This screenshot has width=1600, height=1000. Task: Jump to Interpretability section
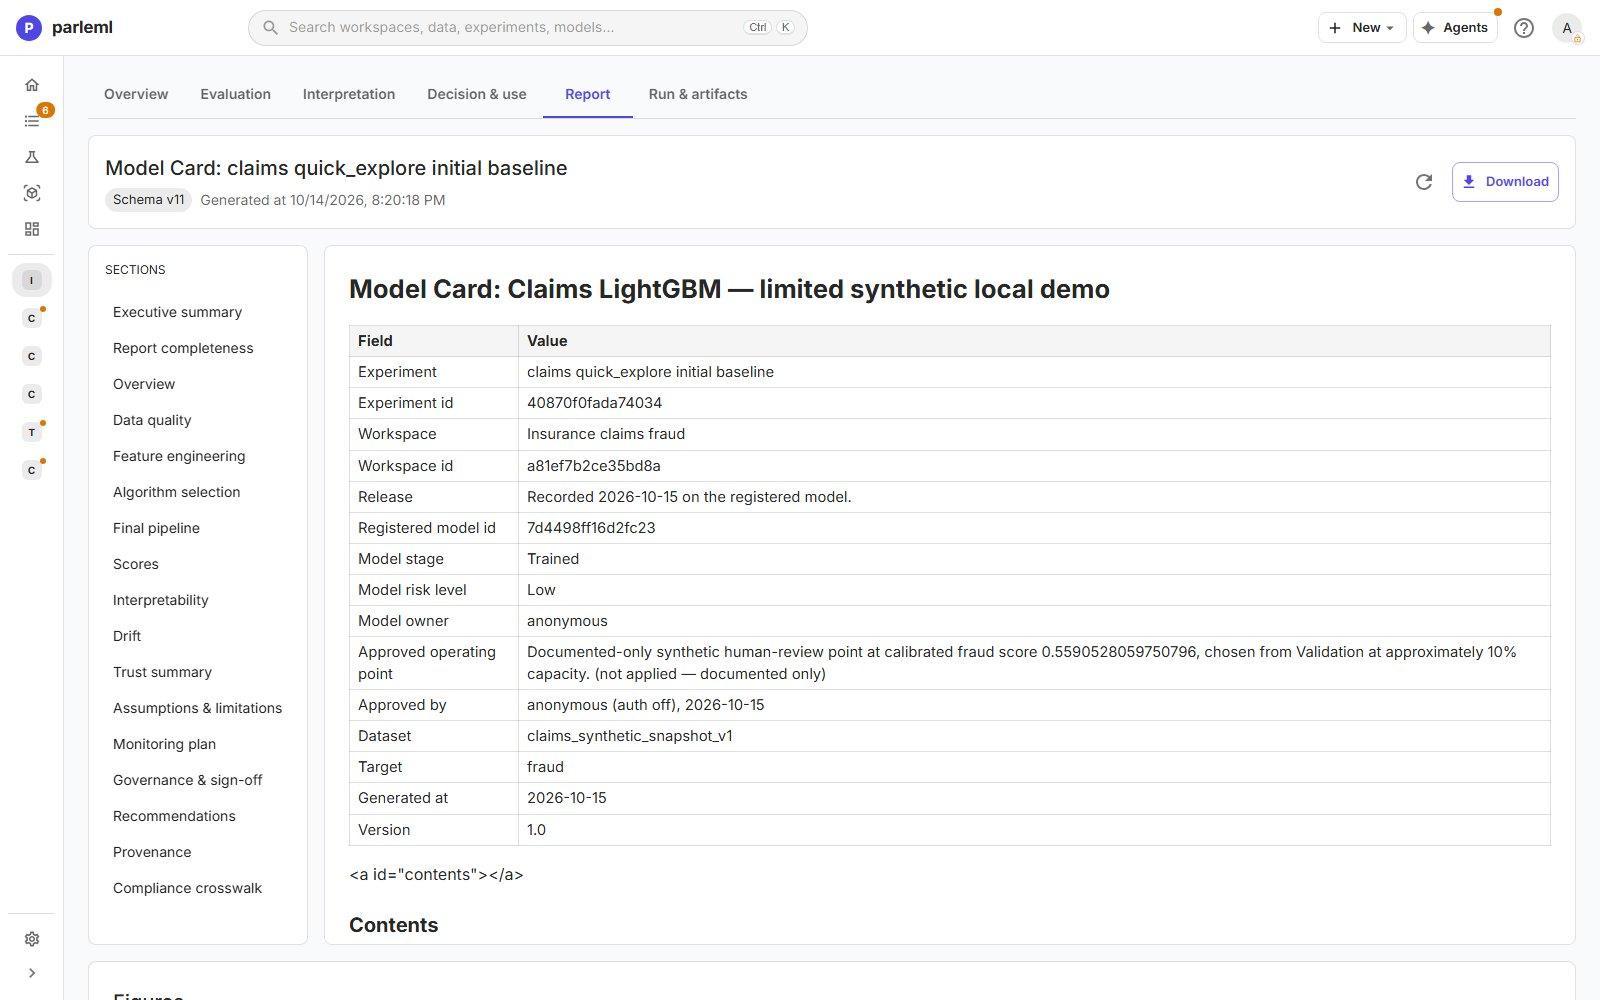click(x=161, y=600)
